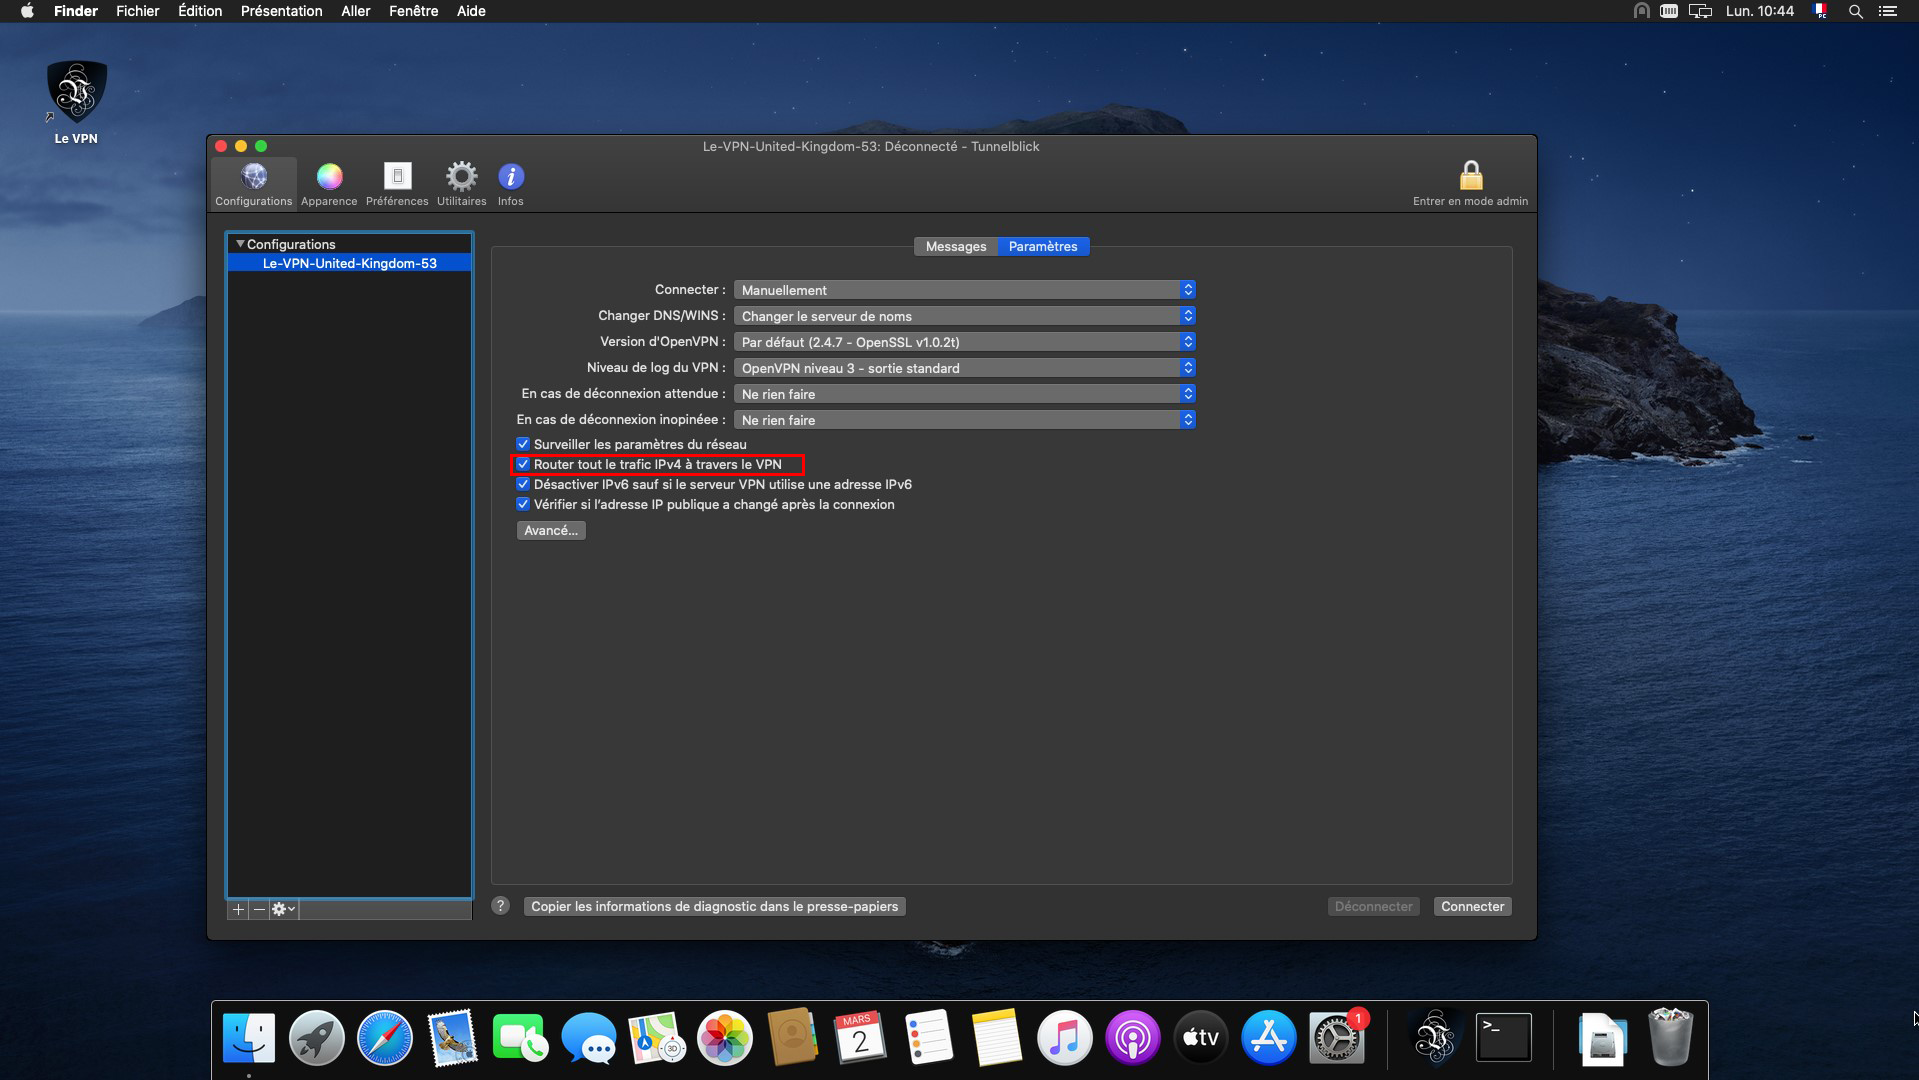Screen dimensions: 1919x1080
Task: Open the Fenêtre menu
Action: coord(413,11)
